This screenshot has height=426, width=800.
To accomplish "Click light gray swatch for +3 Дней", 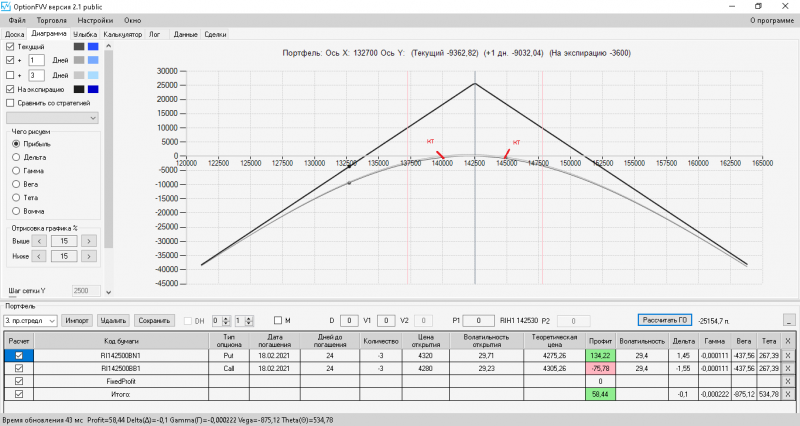I will coord(79,75).
